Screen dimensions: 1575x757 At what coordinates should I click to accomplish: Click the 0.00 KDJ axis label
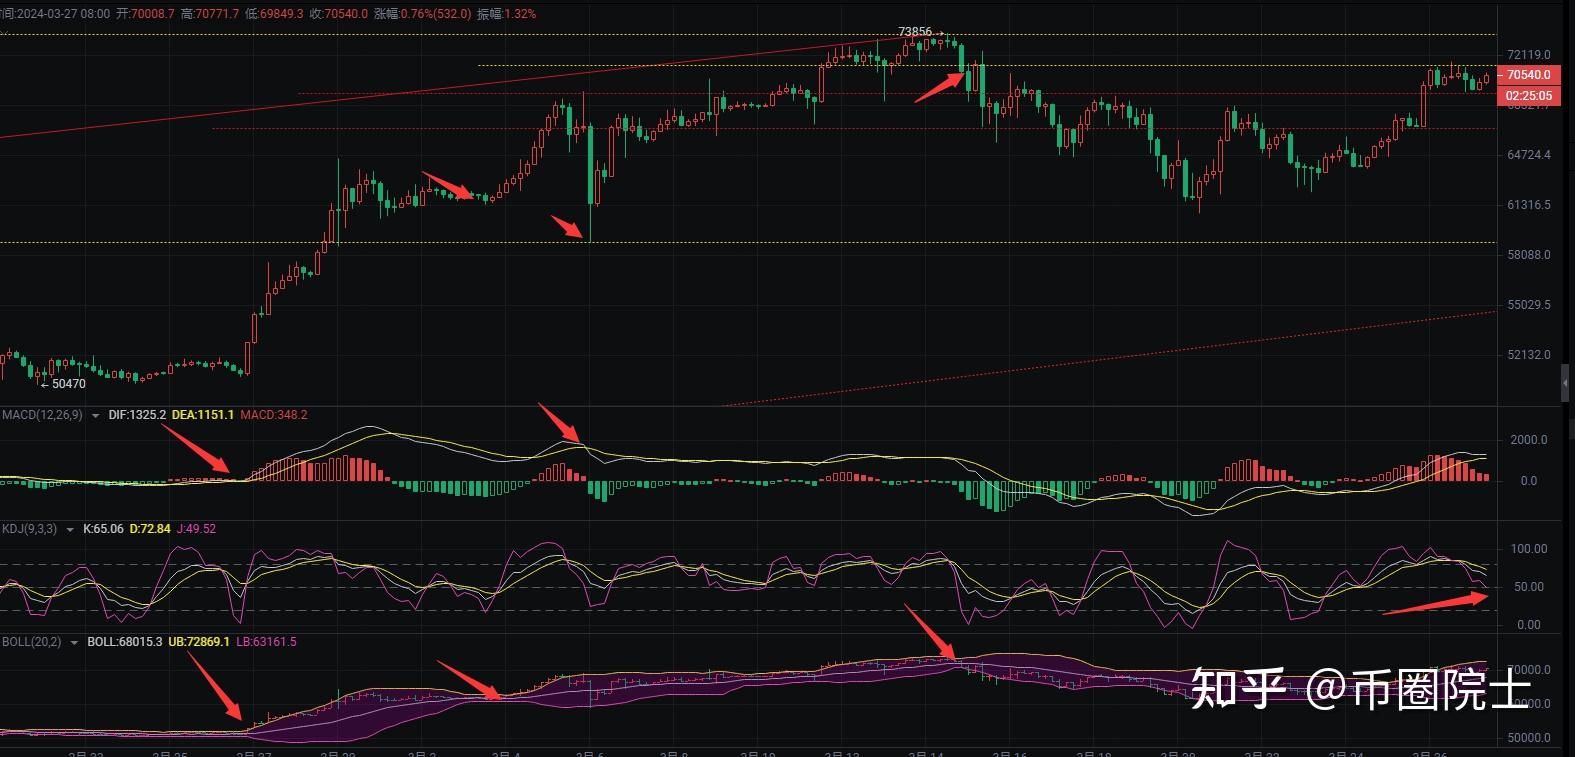[x=1529, y=625]
